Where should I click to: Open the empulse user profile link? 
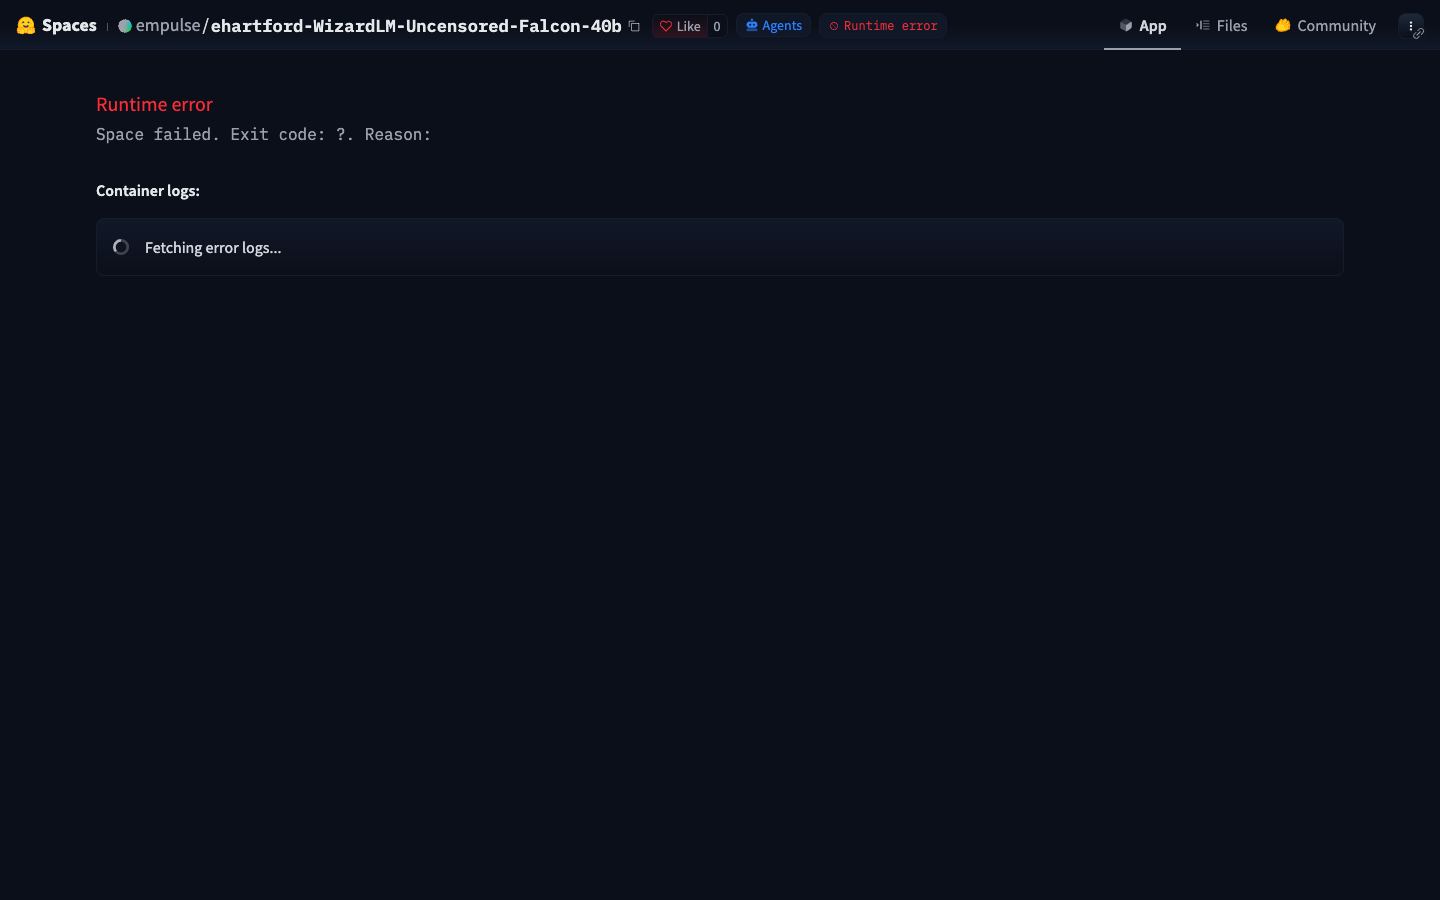[168, 26]
